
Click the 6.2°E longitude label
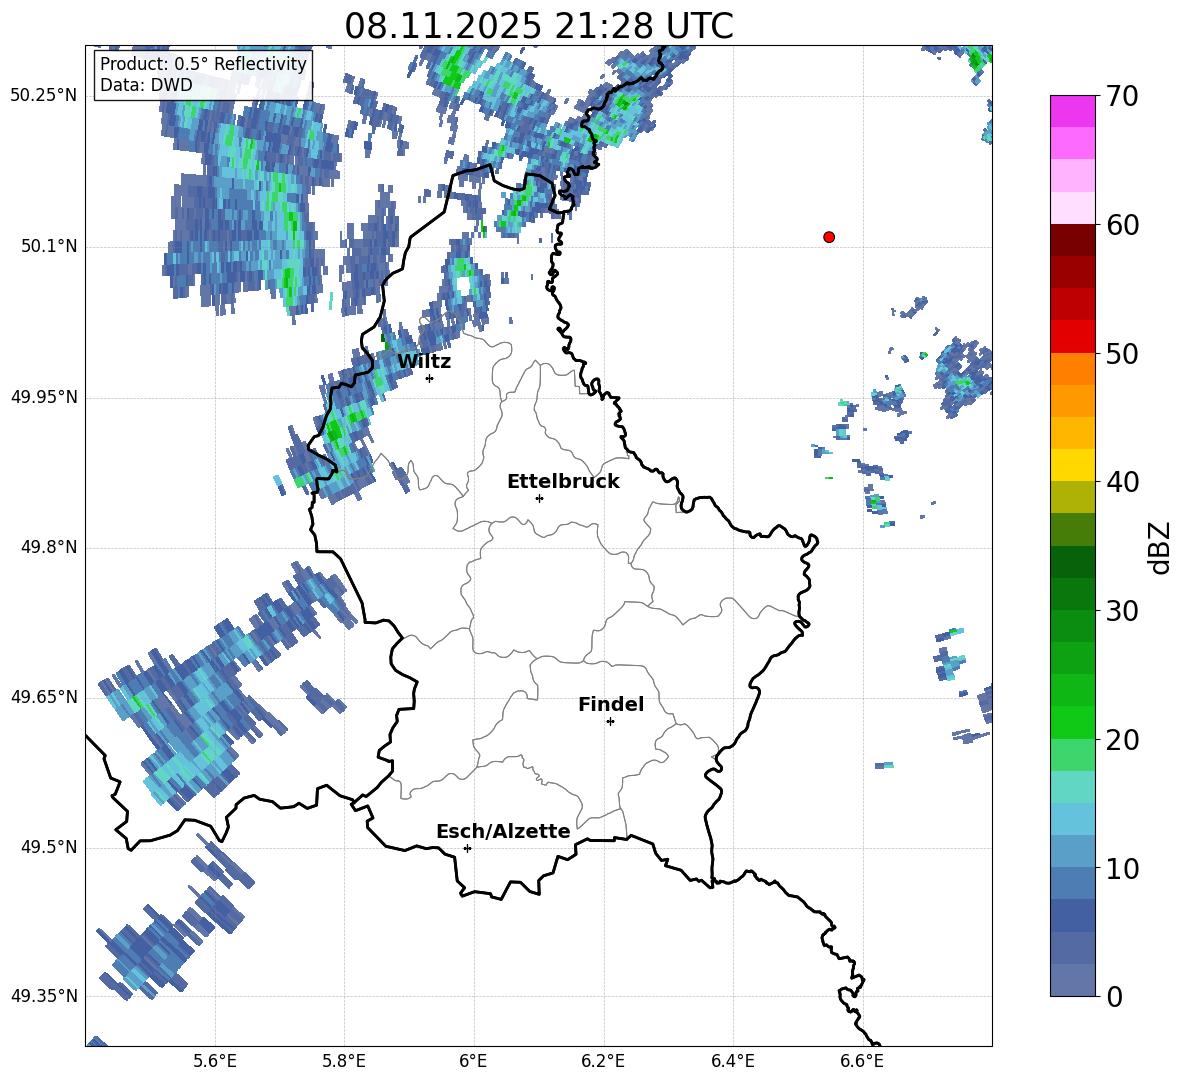click(x=603, y=1061)
